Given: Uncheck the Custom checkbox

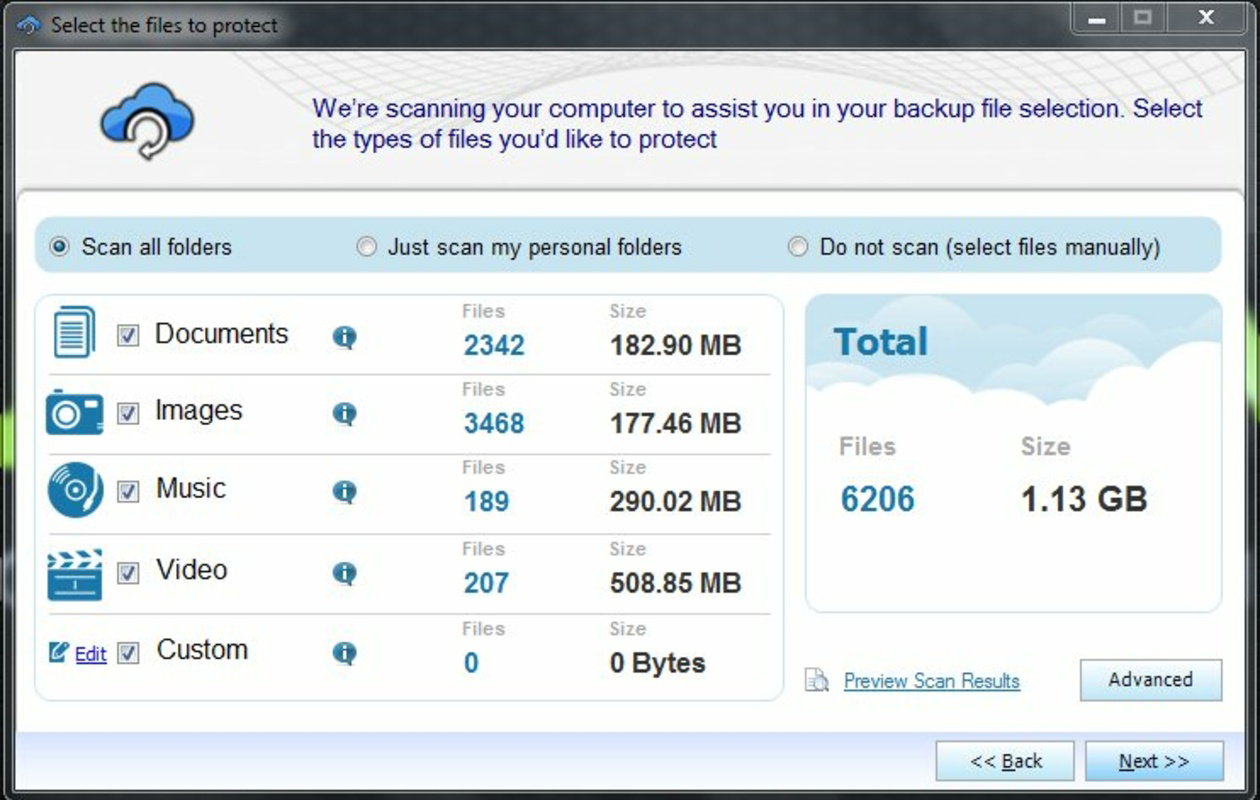Looking at the screenshot, I should (128, 653).
